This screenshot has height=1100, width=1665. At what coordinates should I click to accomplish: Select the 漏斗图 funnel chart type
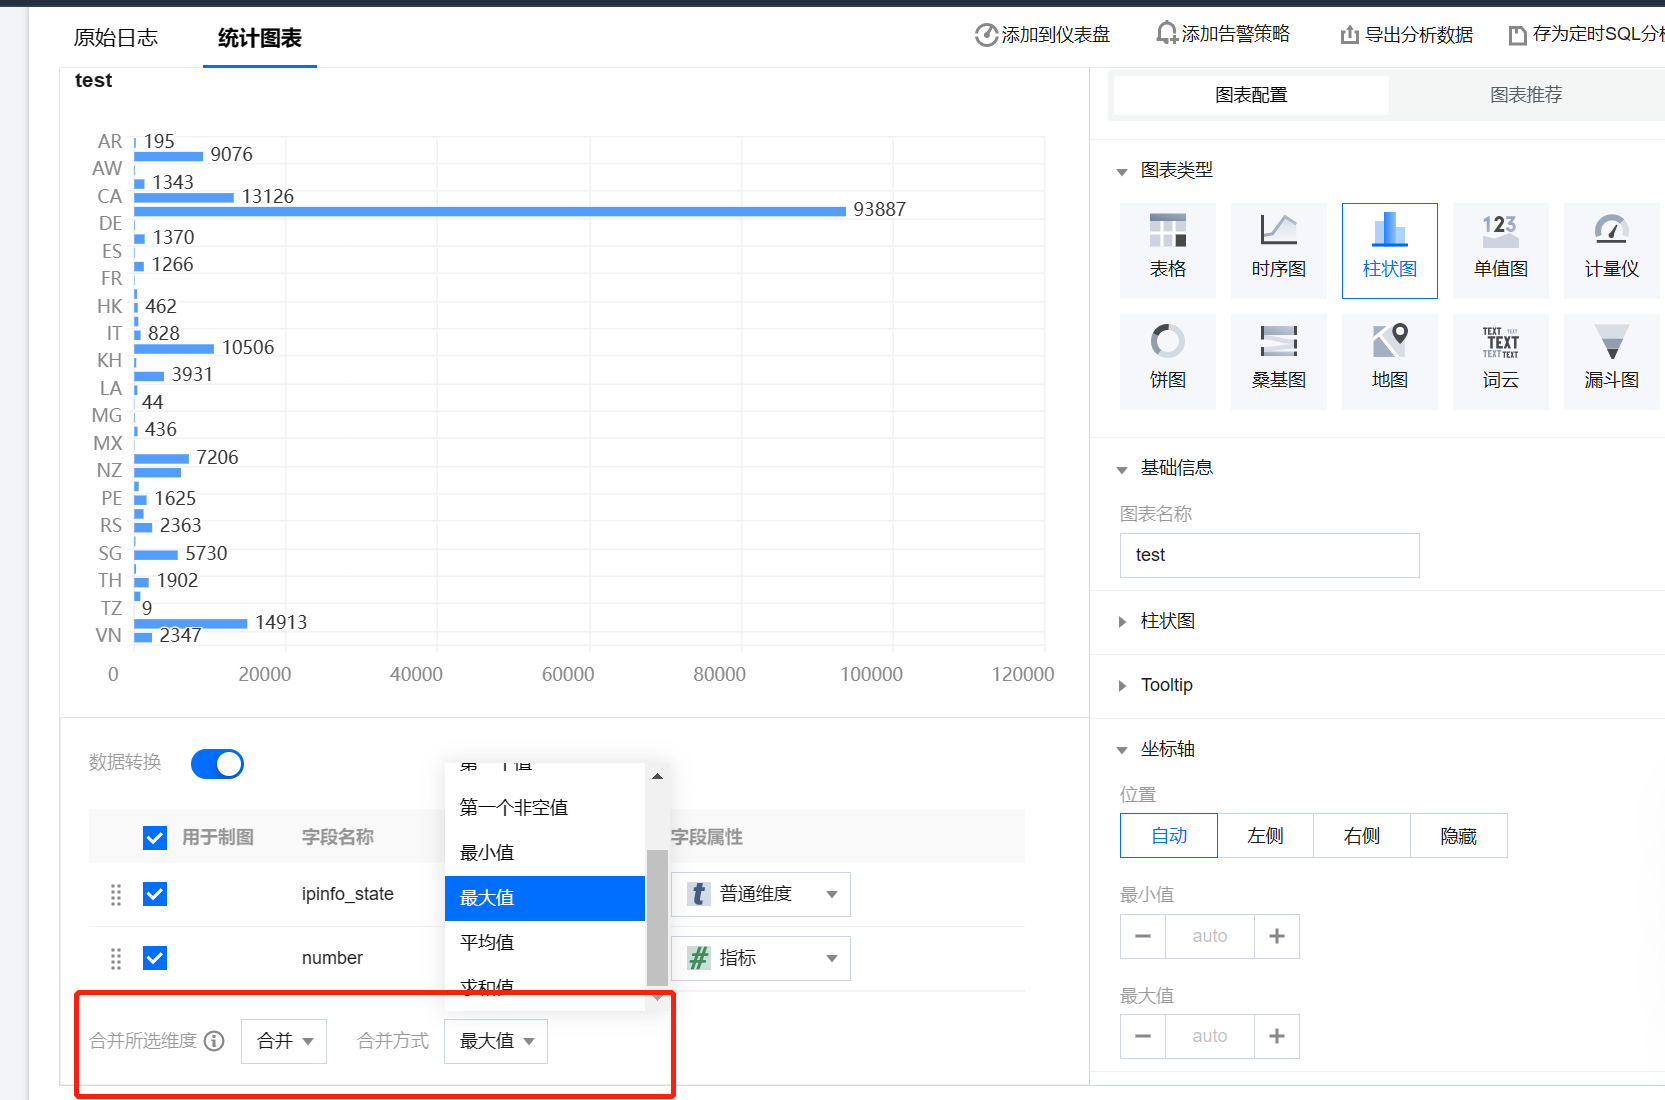(1611, 362)
